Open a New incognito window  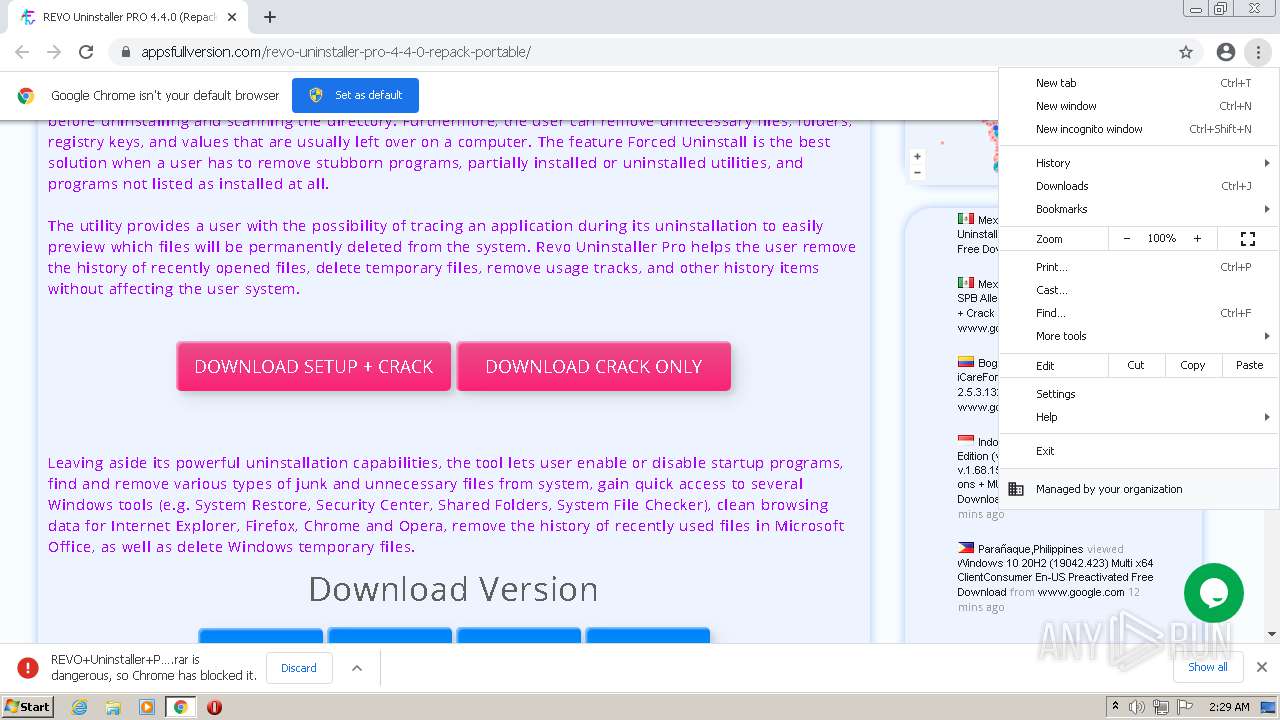coord(1138,129)
